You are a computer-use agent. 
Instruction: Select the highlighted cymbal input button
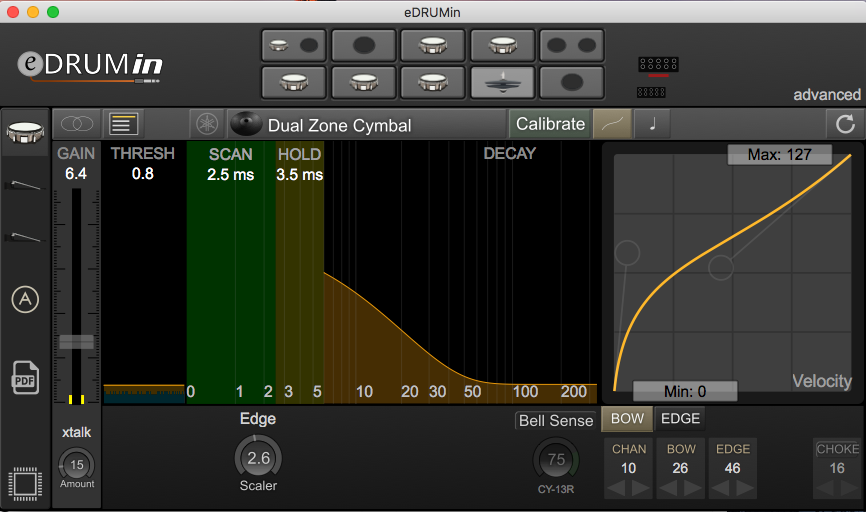pos(503,82)
